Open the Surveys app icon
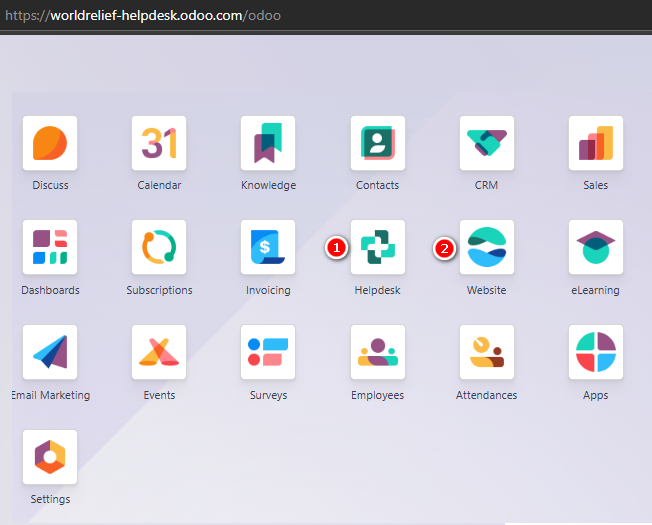 pos(268,352)
